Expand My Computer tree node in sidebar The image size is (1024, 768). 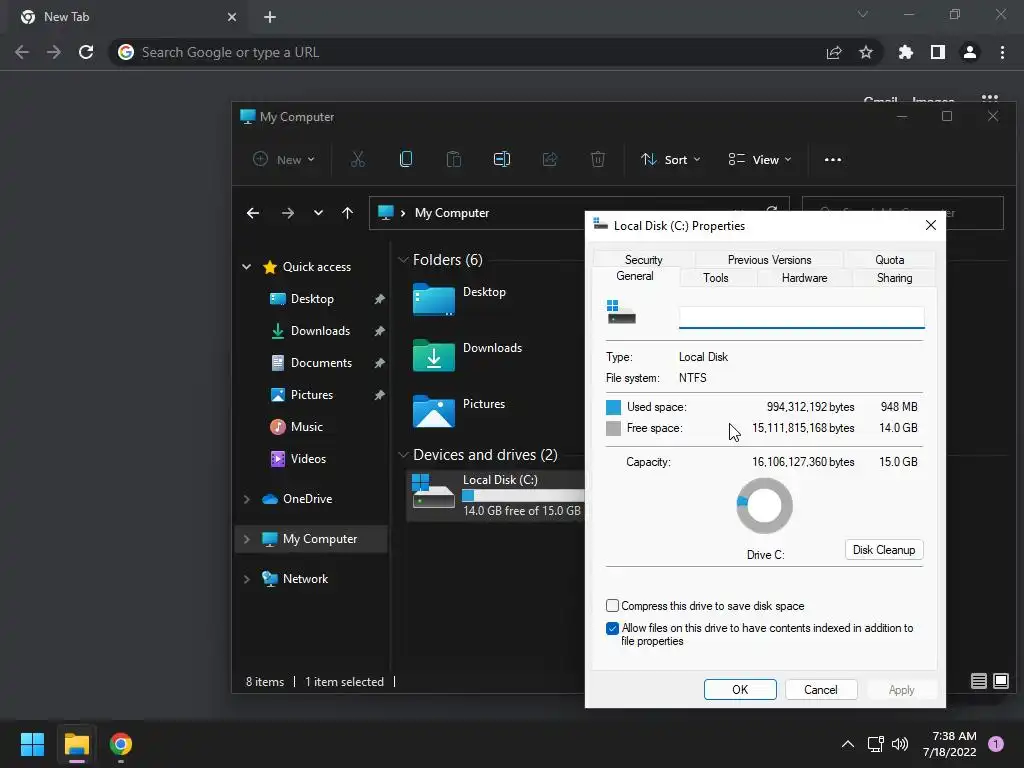click(246, 539)
